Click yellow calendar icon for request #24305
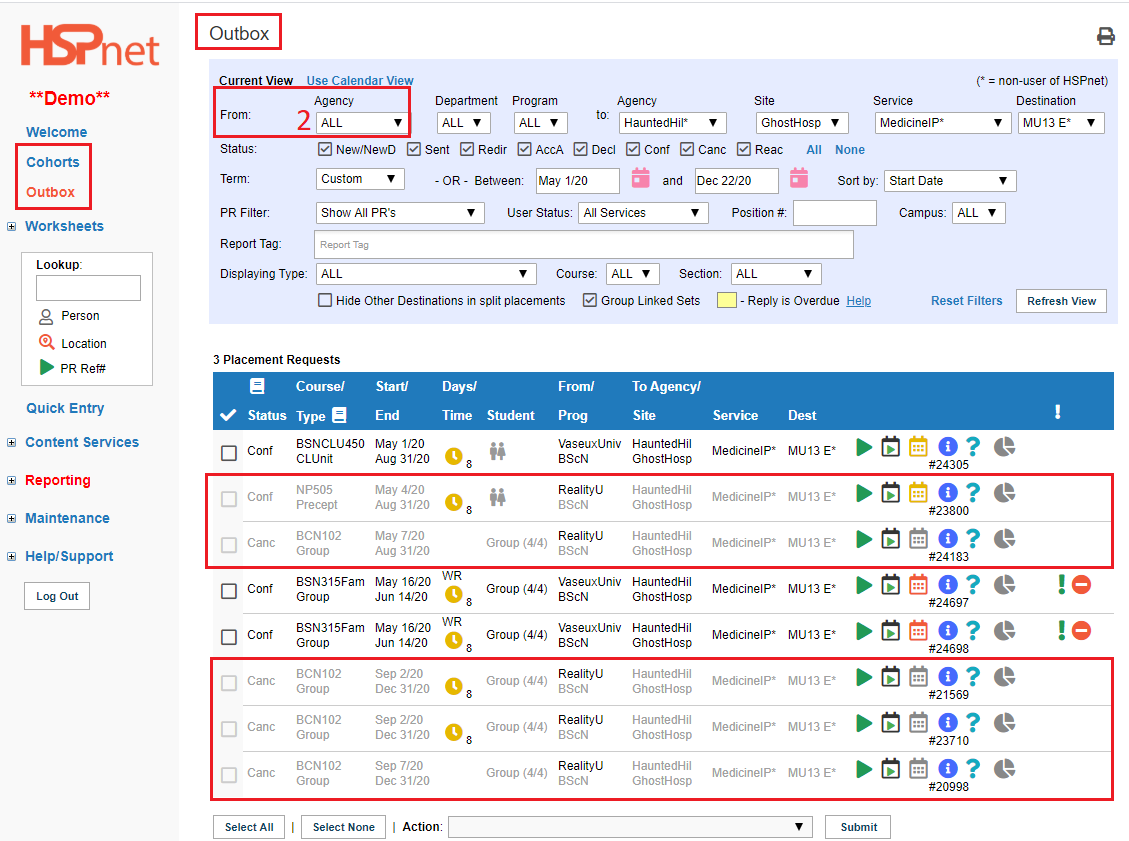 918,447
